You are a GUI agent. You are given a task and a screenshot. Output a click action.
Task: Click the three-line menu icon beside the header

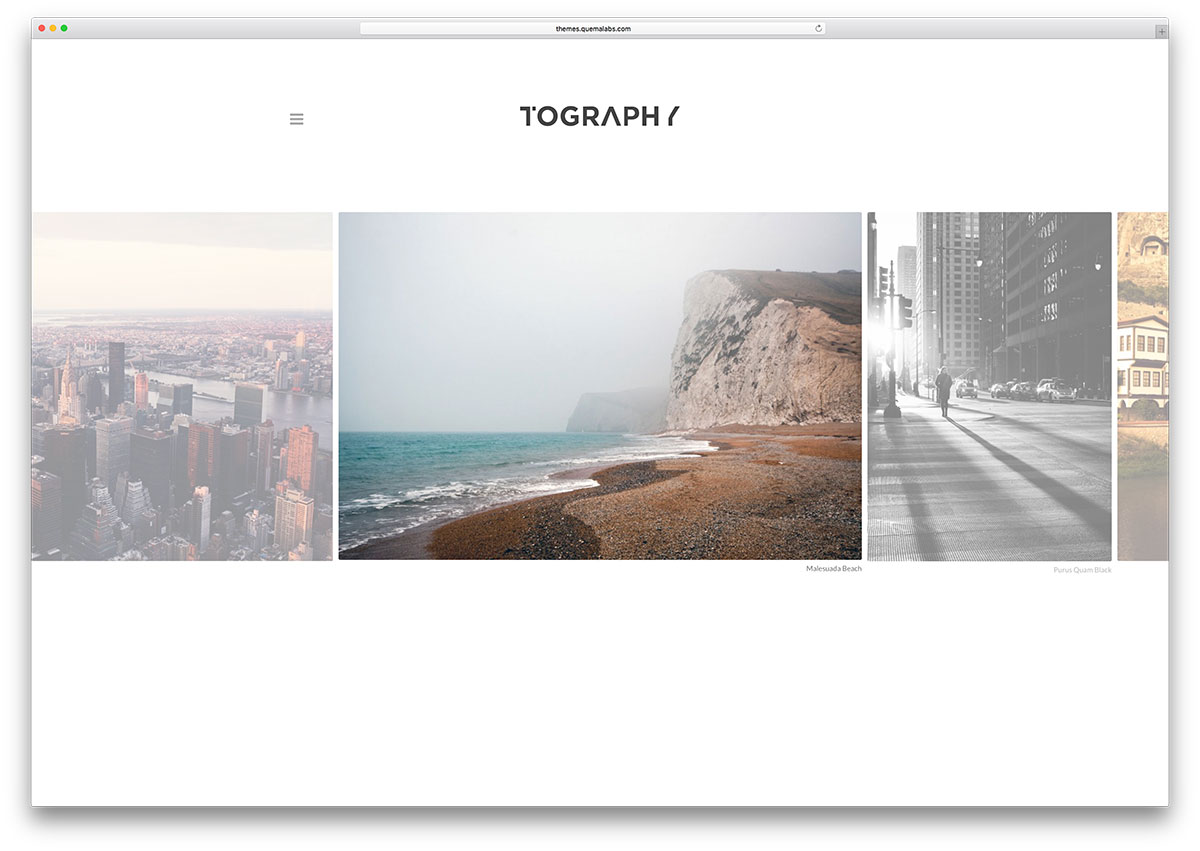[296, 118]
